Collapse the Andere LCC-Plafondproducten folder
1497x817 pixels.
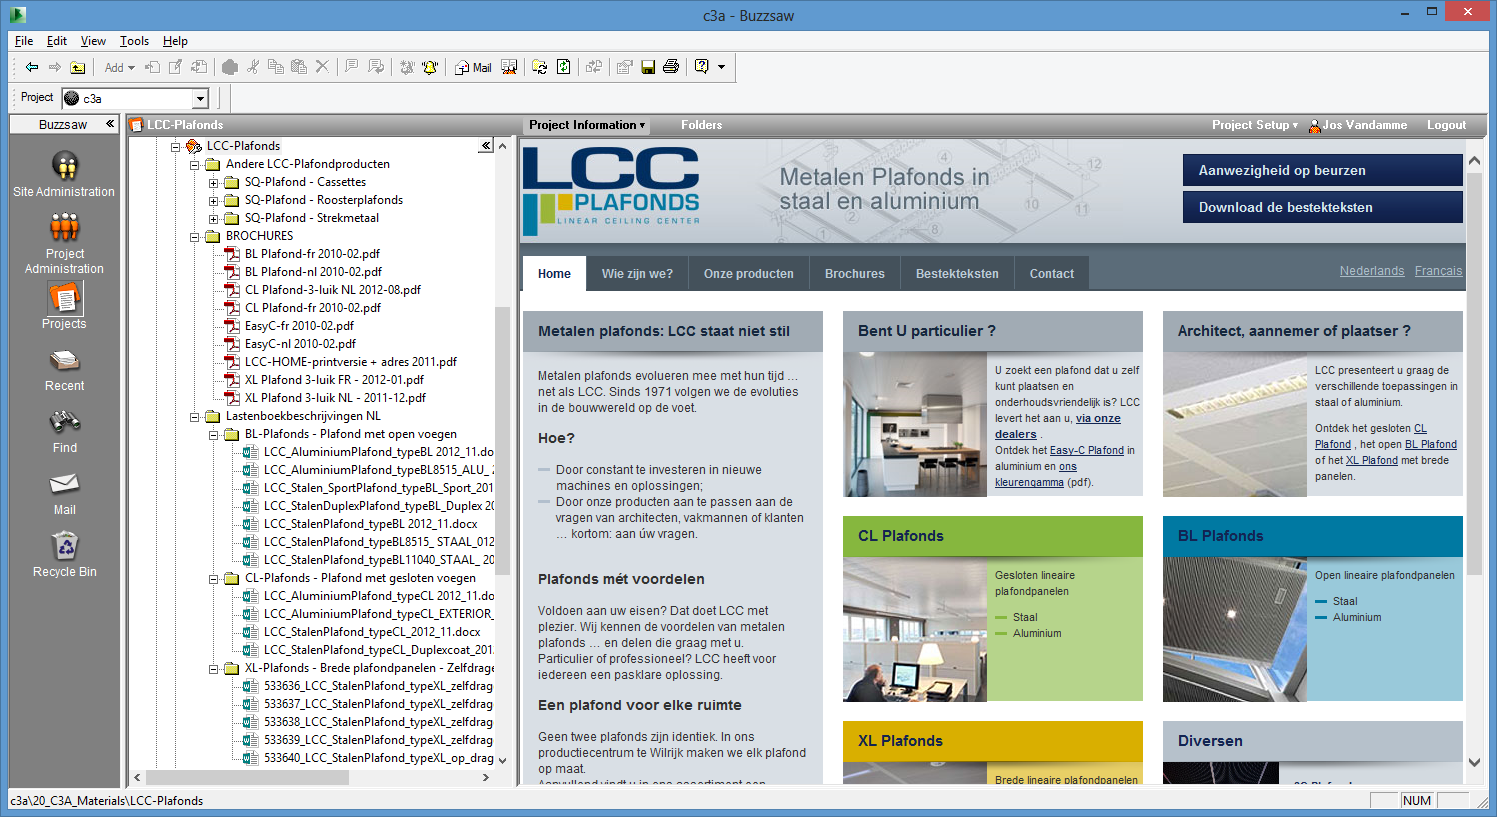click(x=194, y=164)
